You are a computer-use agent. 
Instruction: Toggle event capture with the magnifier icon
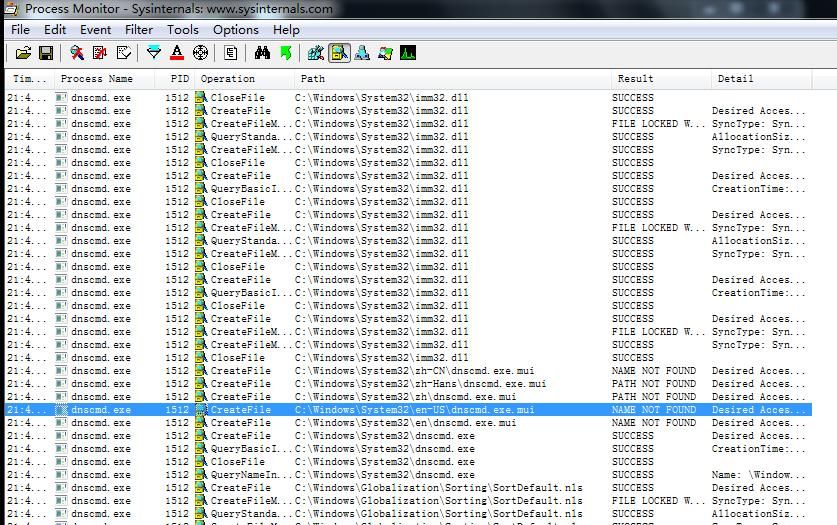(x=77, y=53)
